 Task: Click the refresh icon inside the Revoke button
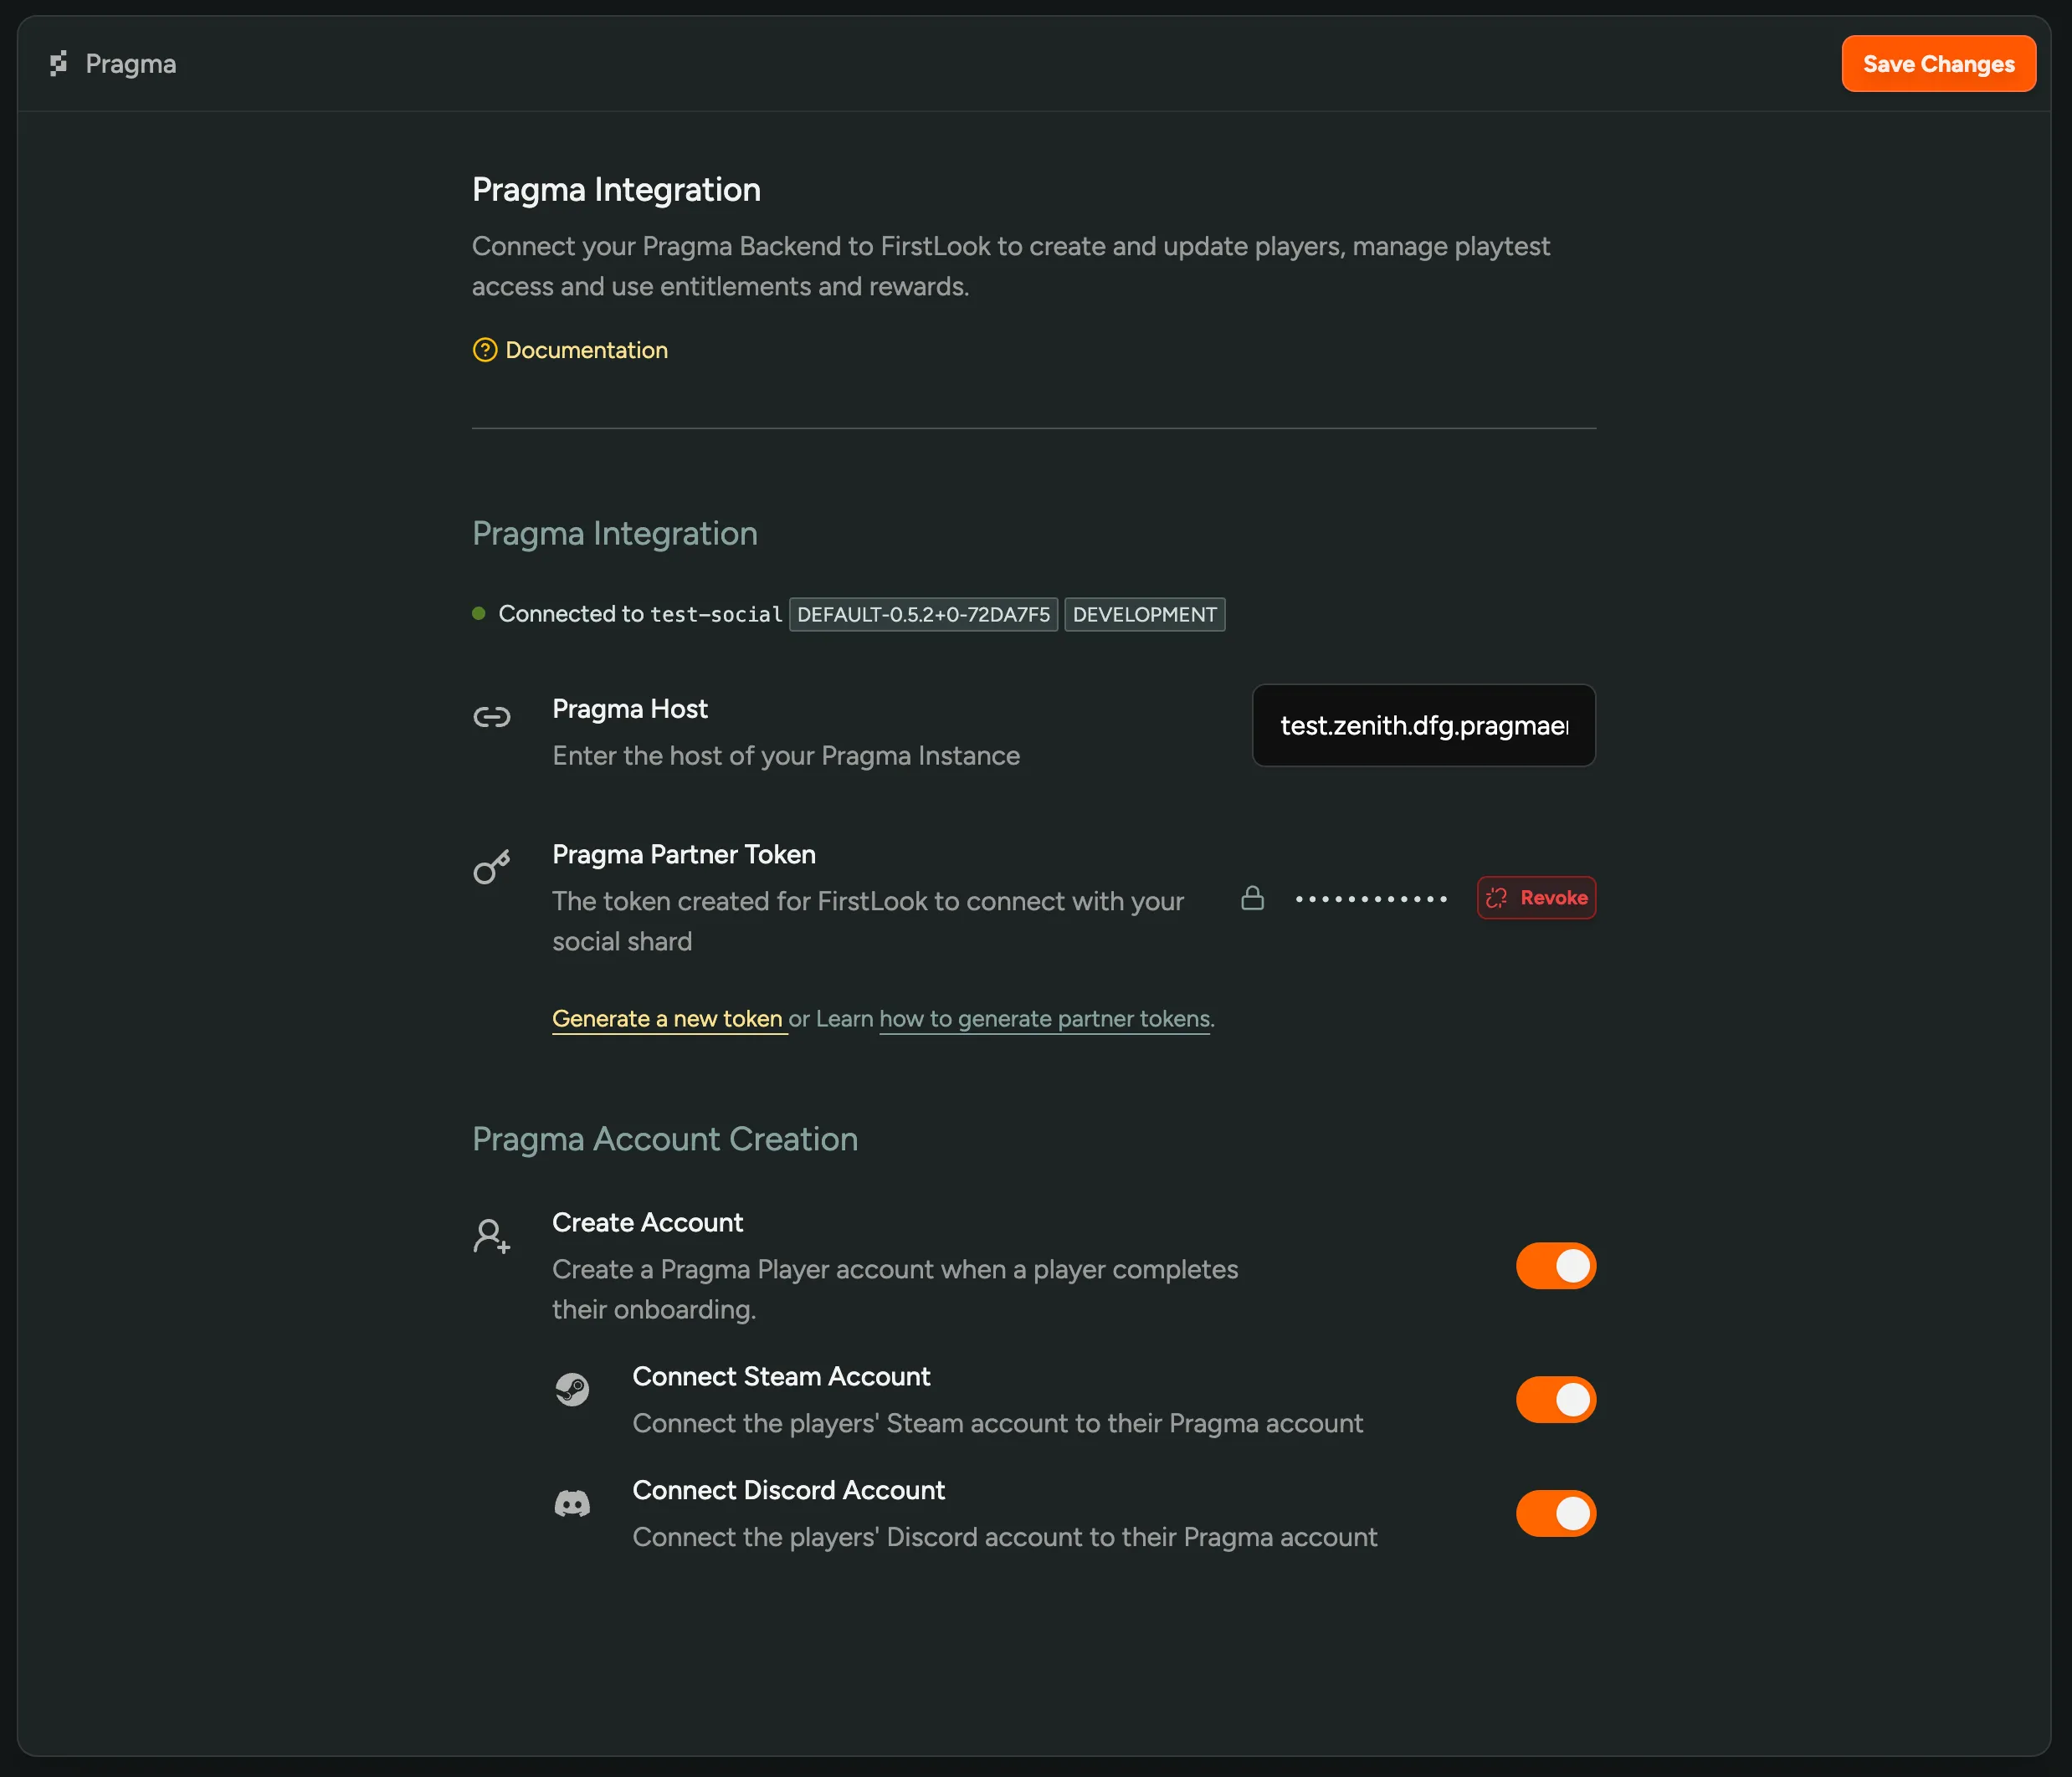point(1496,898)
